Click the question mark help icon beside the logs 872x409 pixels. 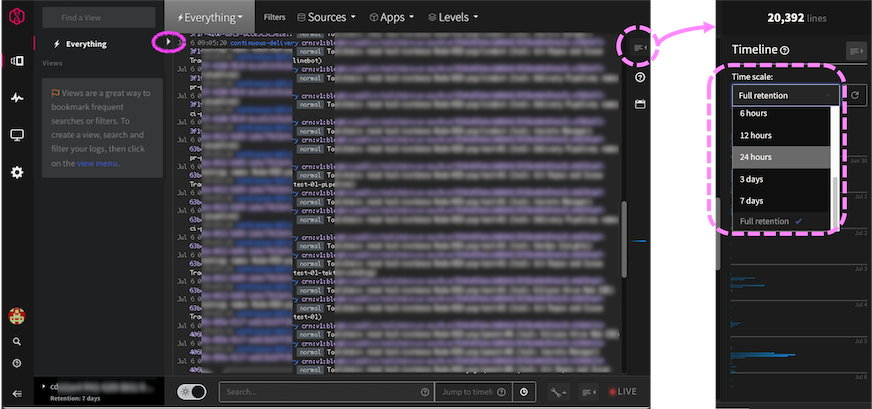click(x=640, y=77)
